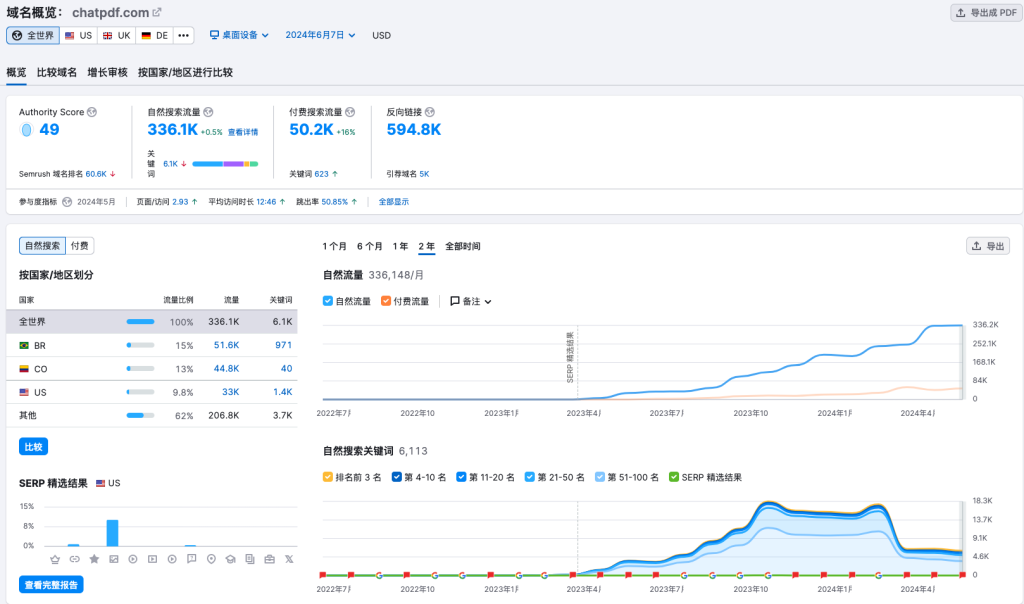Image resolution: width=1024 pixels, height=604 pixels.
Task: Select the 1个月 time range
Action: click(334, 246)
